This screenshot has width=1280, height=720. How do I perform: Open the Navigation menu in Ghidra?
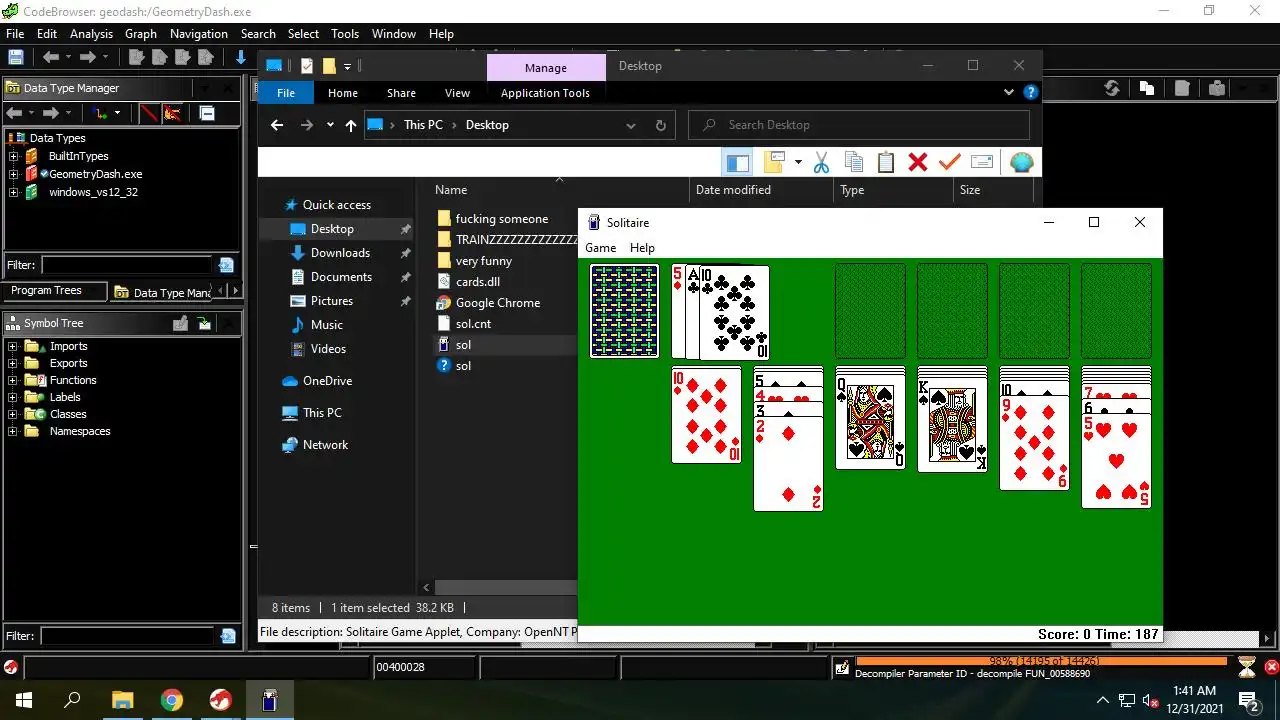coord(199,34)
